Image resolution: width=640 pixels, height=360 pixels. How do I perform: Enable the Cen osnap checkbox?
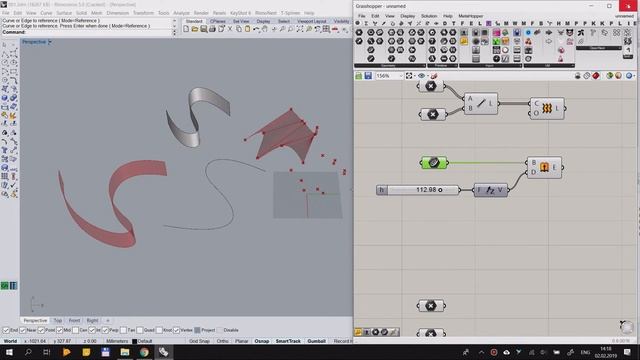(76, 330)
